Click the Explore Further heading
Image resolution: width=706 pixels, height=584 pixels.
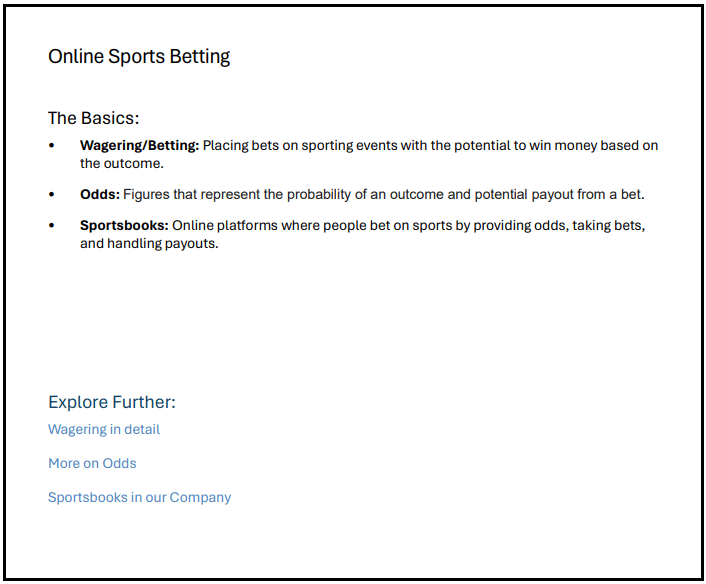tap(111, 402)
